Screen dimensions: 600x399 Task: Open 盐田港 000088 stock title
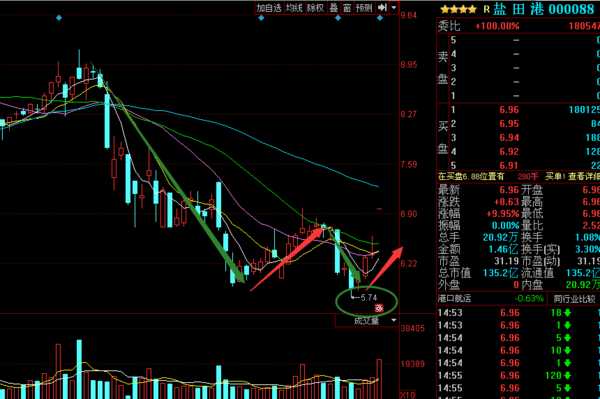(543, 9)
